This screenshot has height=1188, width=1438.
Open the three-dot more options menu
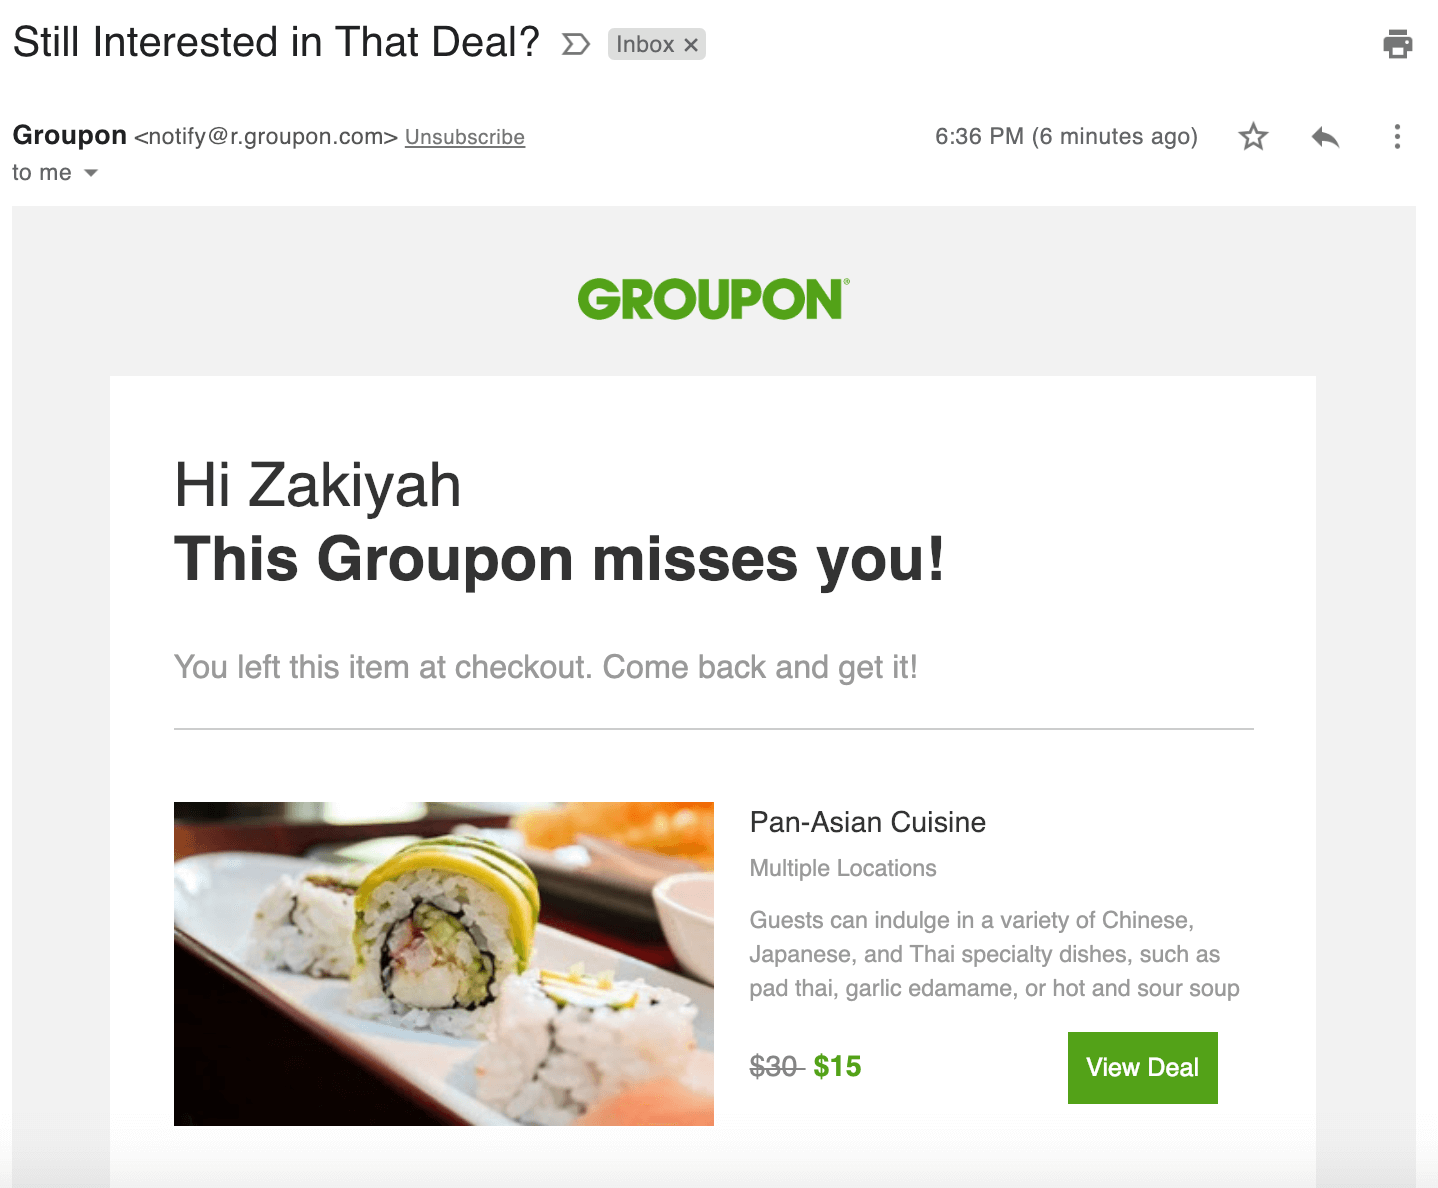click(1397, 136)
